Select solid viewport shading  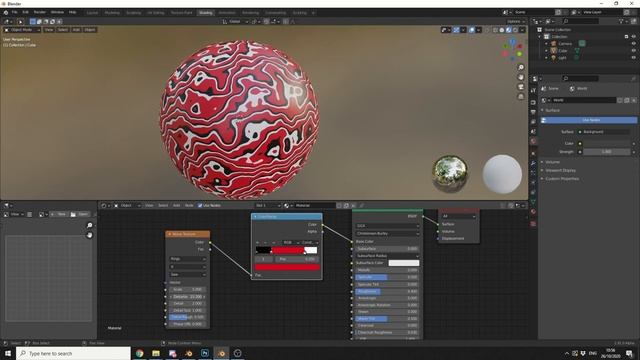click(502, 30)
